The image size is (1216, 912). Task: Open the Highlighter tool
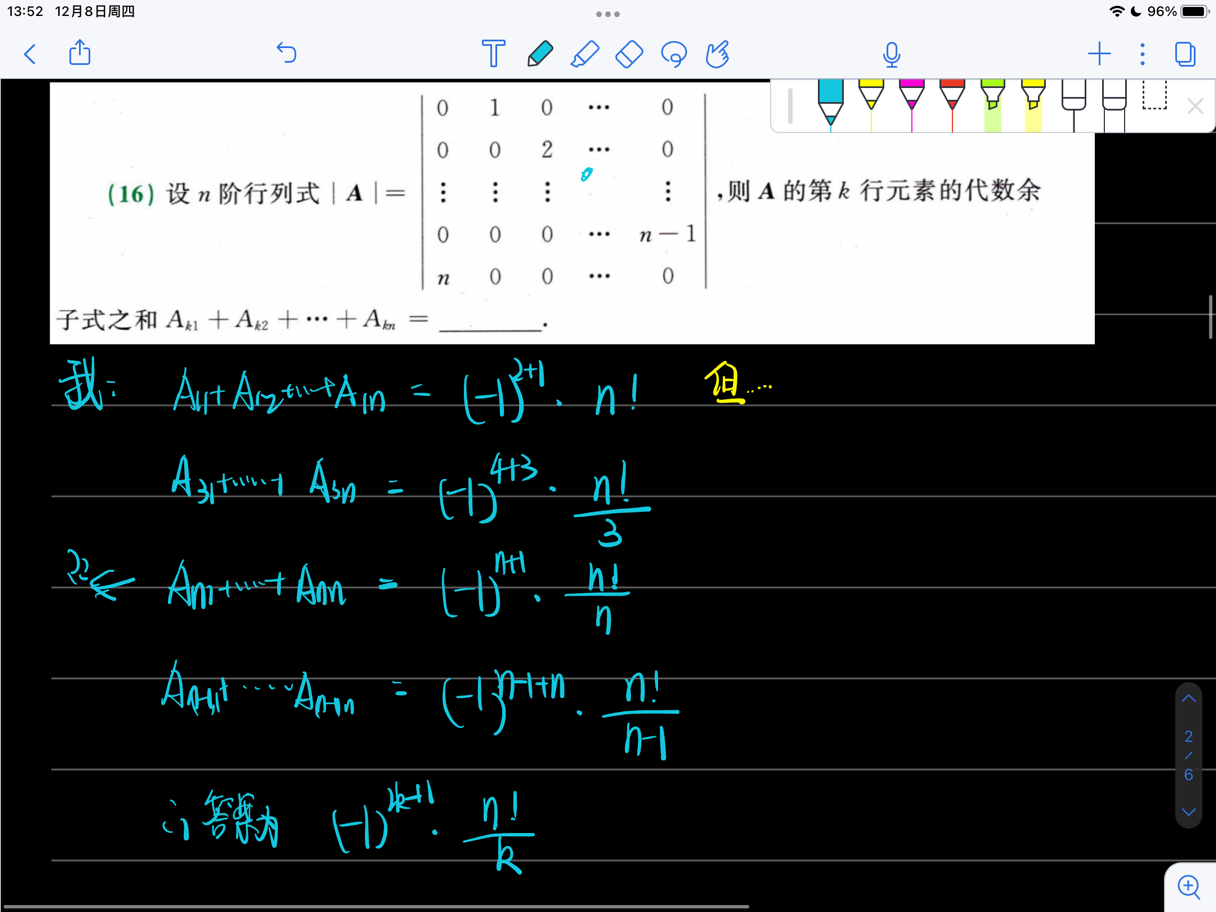pyautogui.click(x=585, y=54)
